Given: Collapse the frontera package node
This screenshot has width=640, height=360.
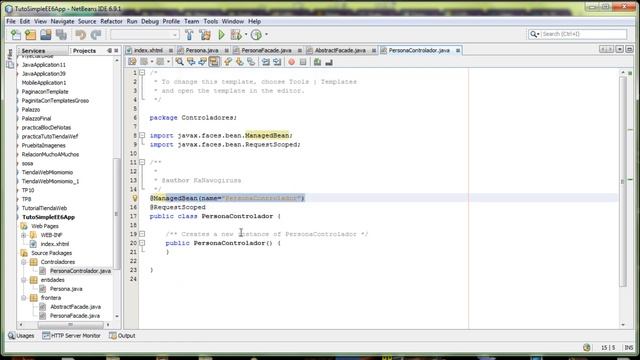Looking at the screenshot, I should click(24, 298).
